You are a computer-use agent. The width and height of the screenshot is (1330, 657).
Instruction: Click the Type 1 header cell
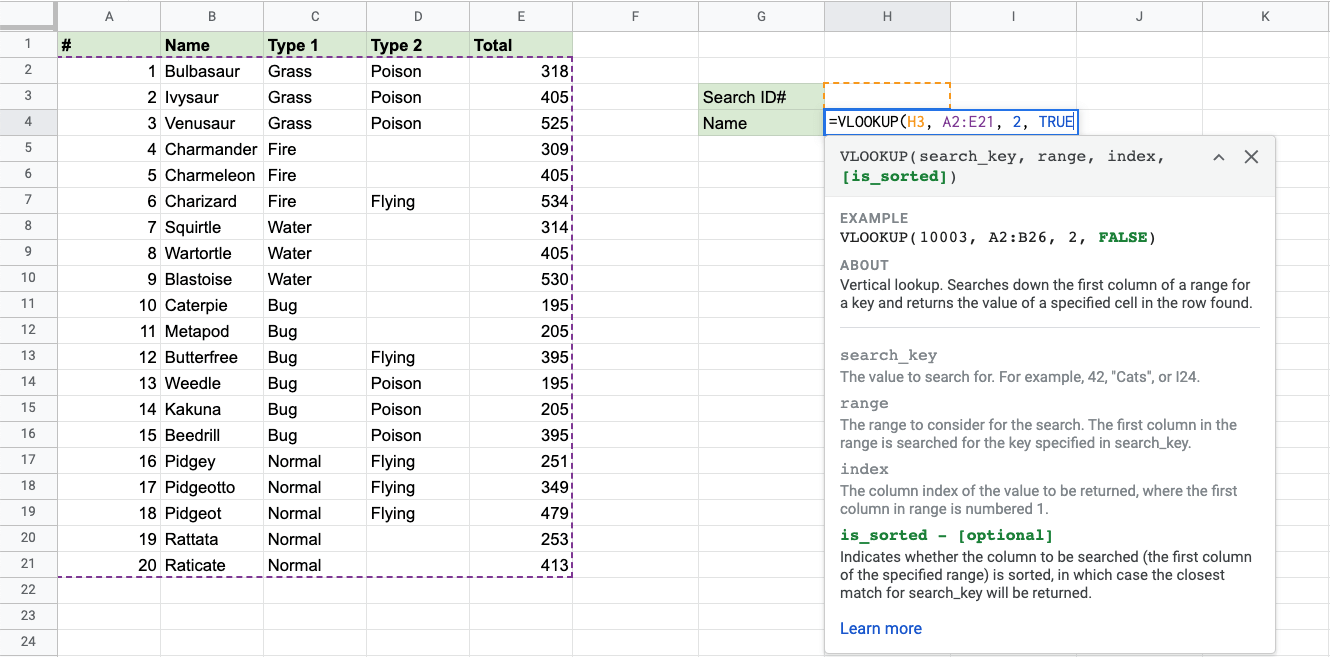314,45
